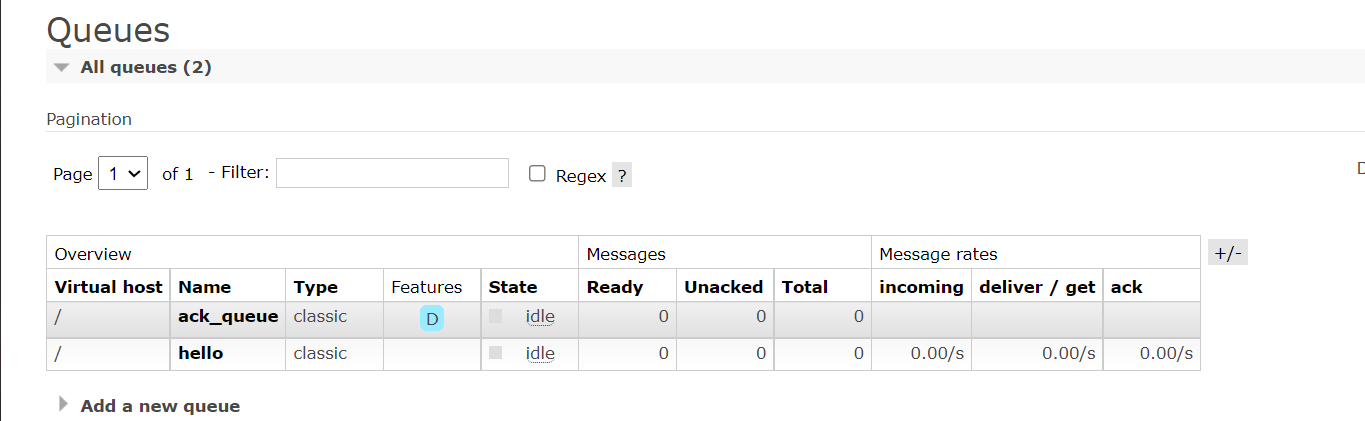Click the D durable feature badge on ack_queue
1365x421 pixels.
[432, 319]
